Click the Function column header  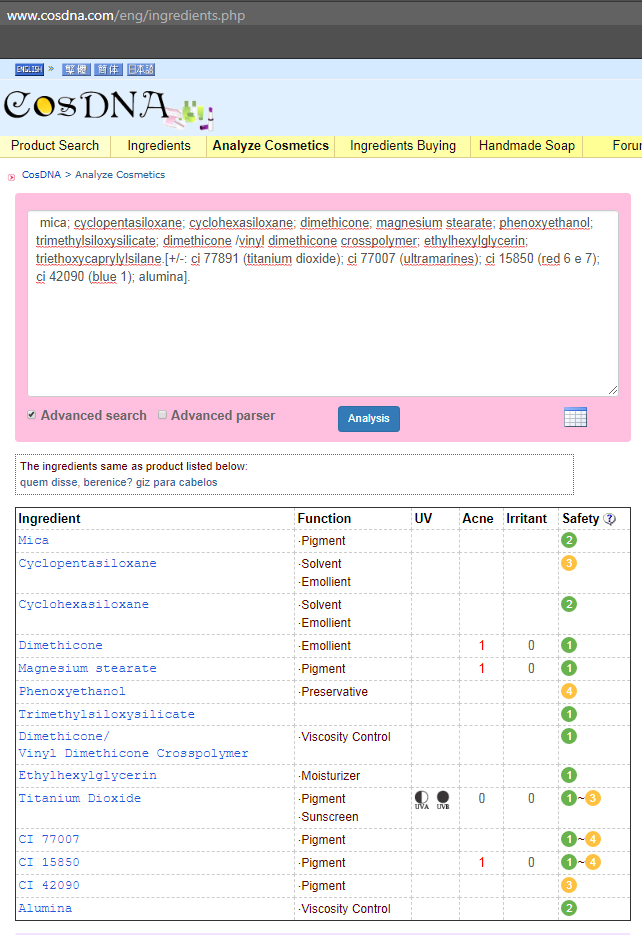pyautogui.click(x=324, y=519)
